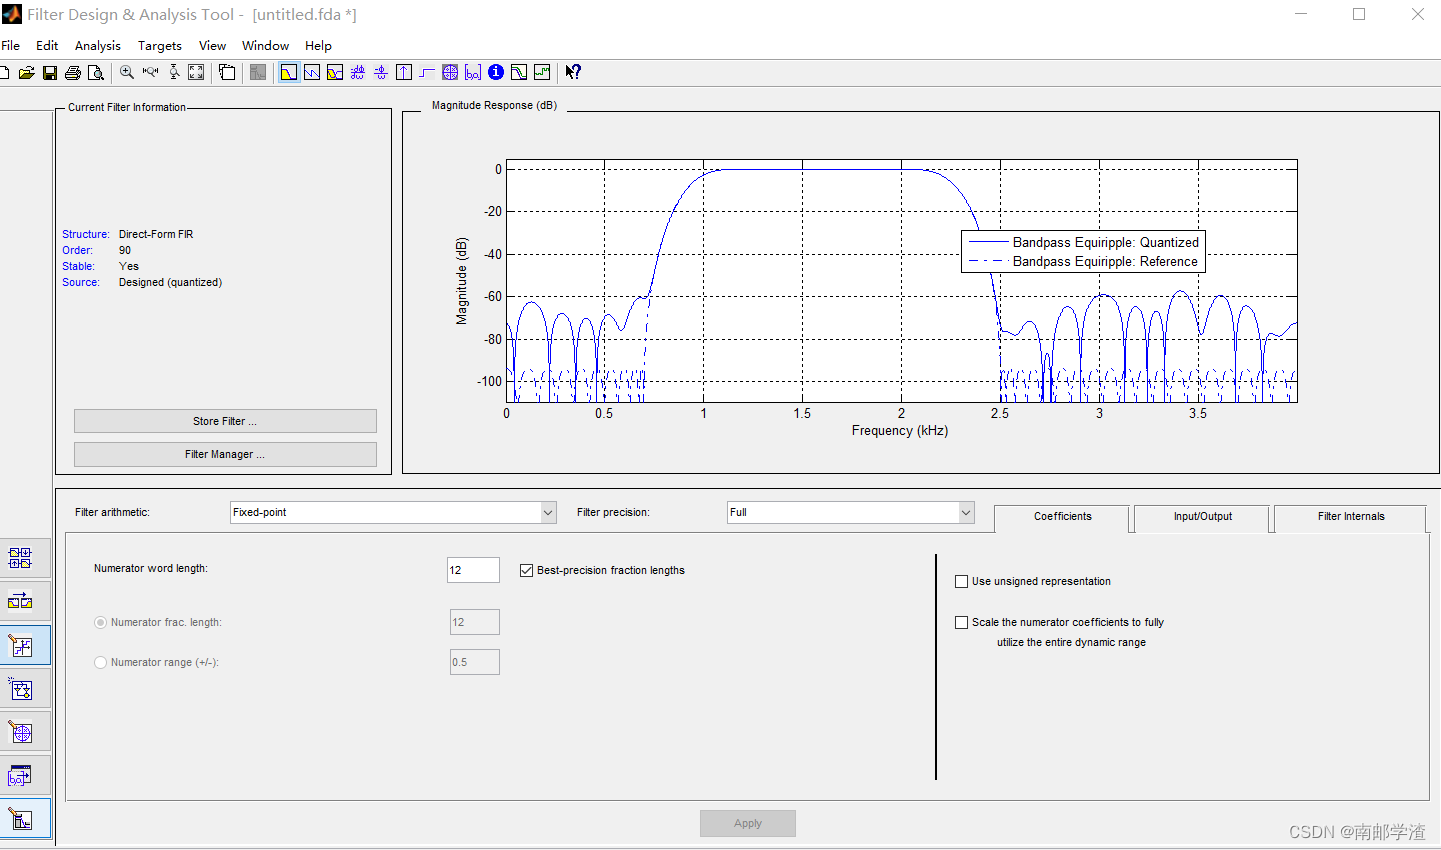Switch to the Coefficients tab
This screenshot has width=1441, height=850.
(1062, 517)
